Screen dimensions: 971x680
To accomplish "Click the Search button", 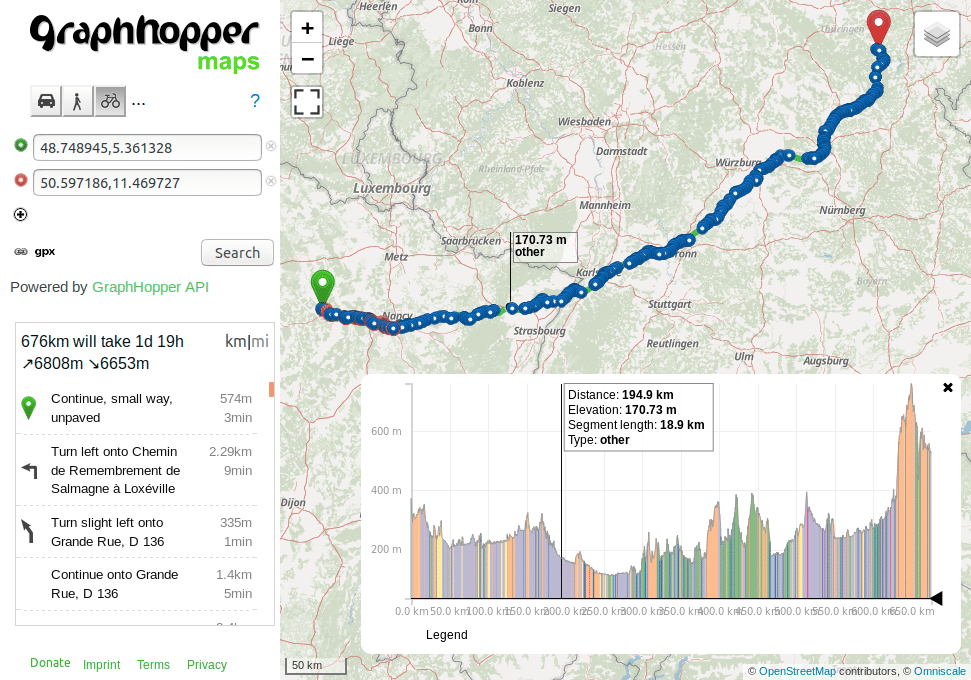I will coord(237,253).
